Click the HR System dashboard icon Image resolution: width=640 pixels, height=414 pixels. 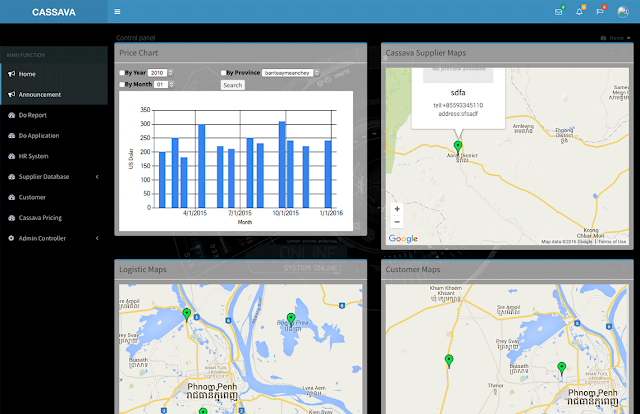click(11, 156)
